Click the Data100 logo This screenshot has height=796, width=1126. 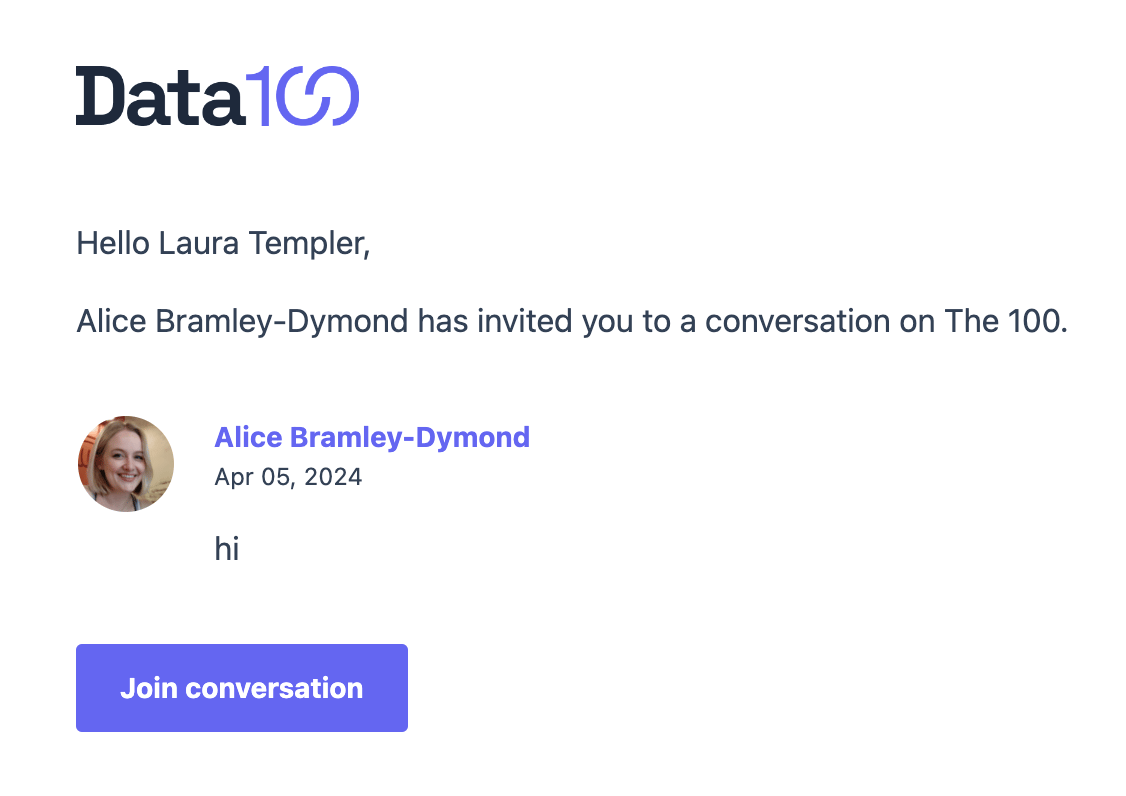217,96
